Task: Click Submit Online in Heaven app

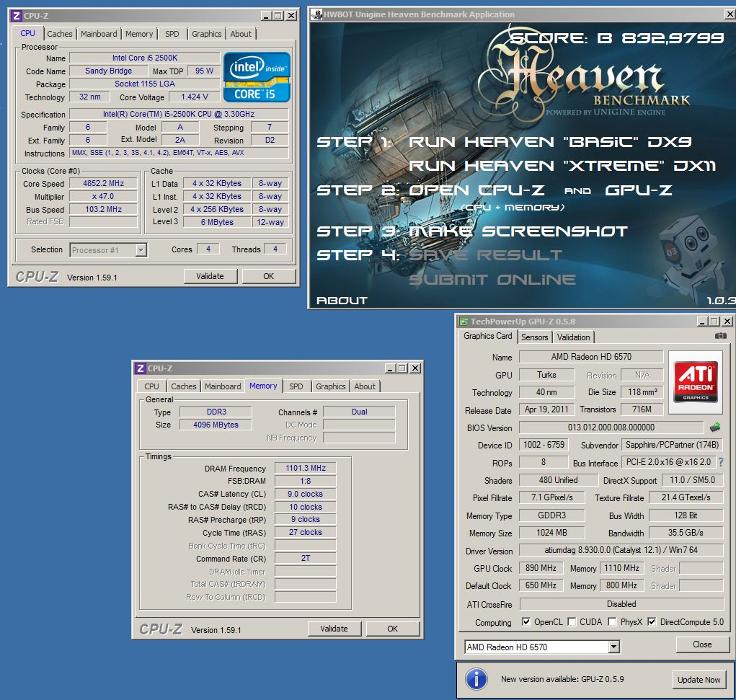Action: click(492, 280)
